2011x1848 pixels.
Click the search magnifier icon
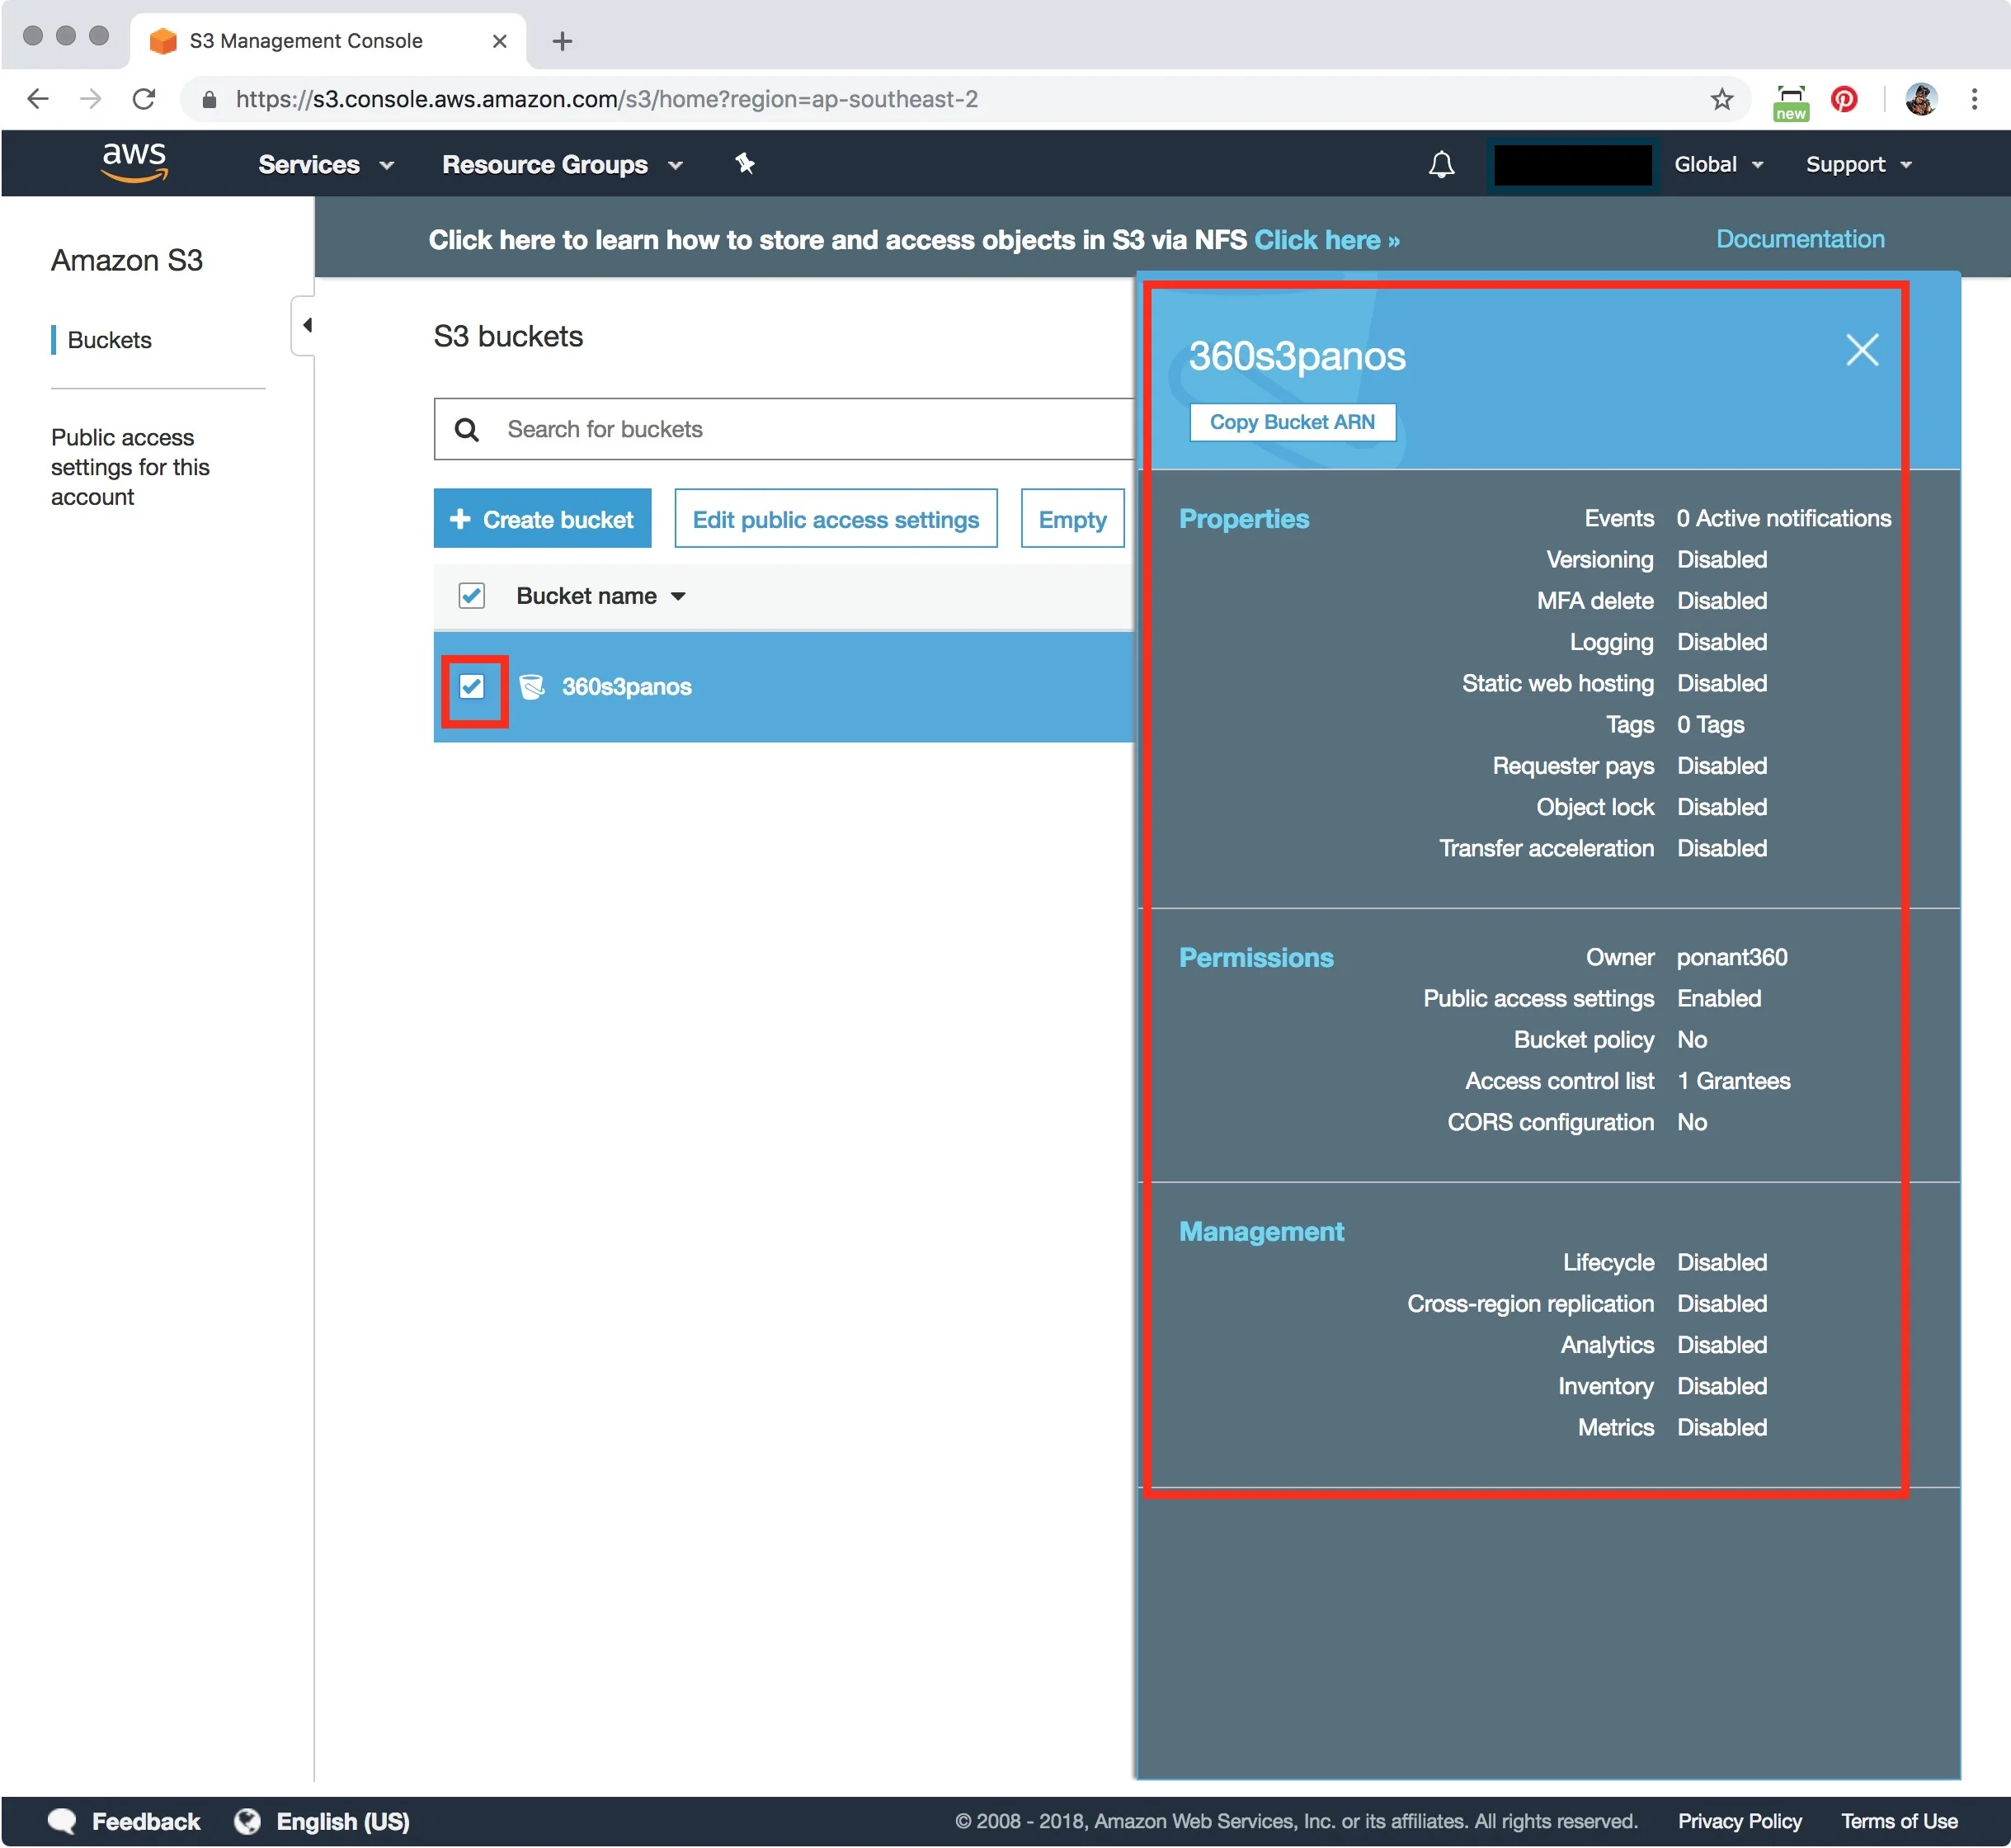point(466,429)
